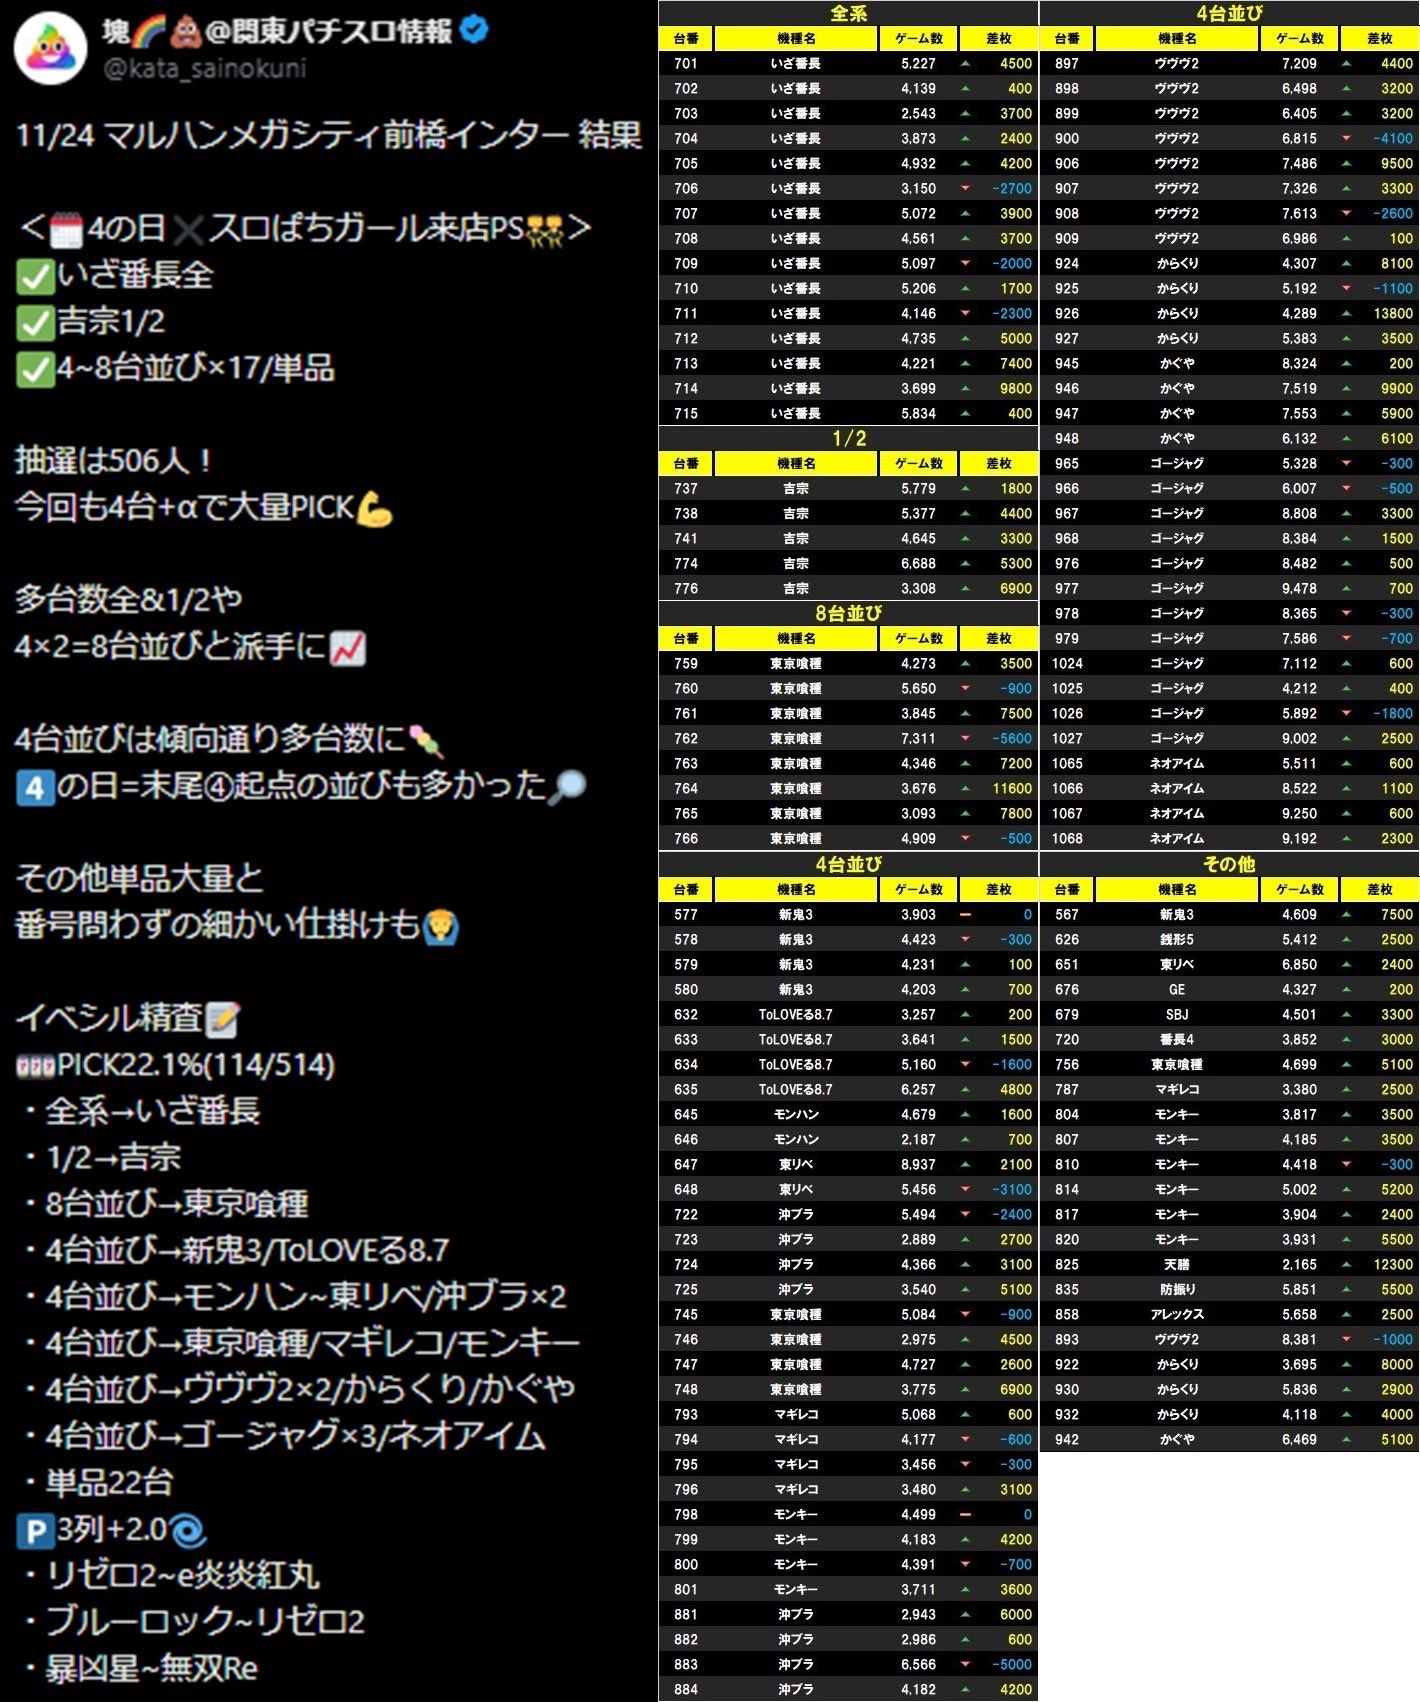Click game count 8,937 on row 647
The width and height of the screenshot is (1420, 1702).
pos(918,1164)
